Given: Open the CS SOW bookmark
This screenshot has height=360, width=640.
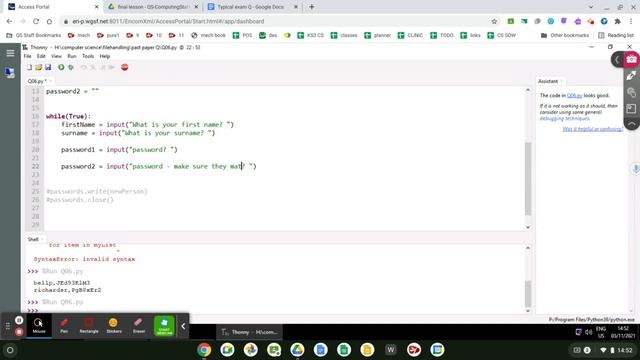Looking at the screenshot, I should (502, 36).
